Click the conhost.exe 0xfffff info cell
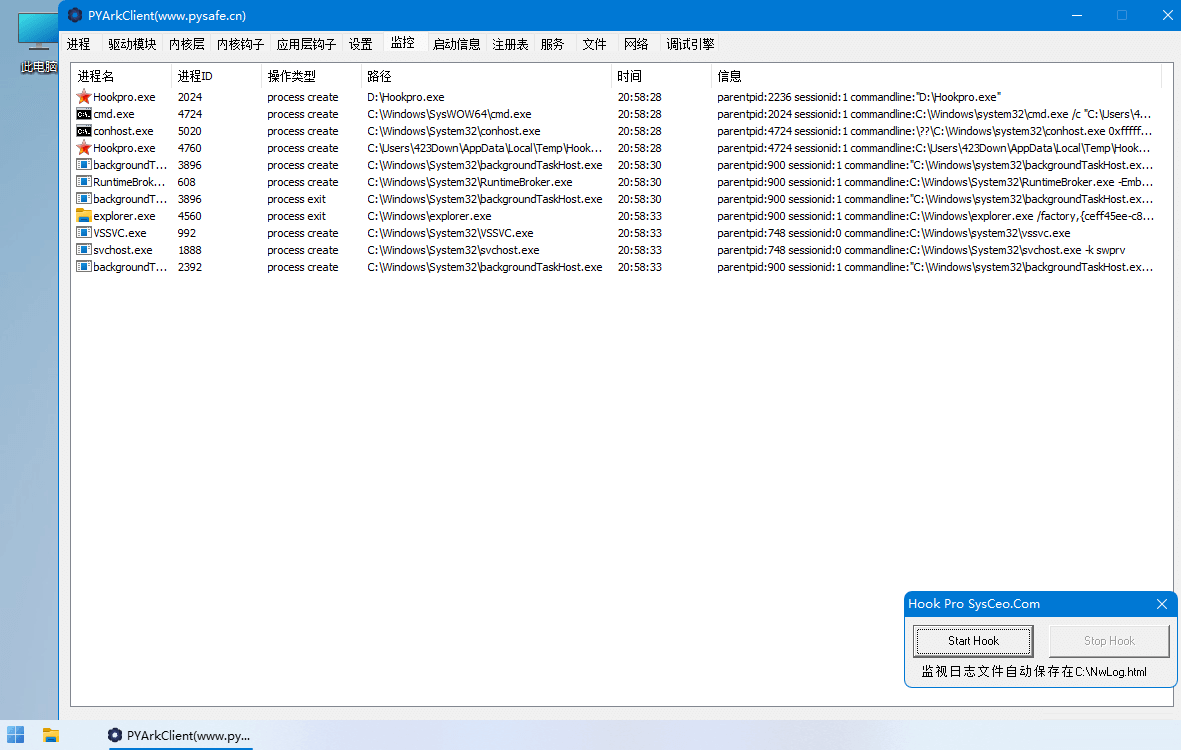This screenshot has width=1181, height=750. click(x=934, y=131)
